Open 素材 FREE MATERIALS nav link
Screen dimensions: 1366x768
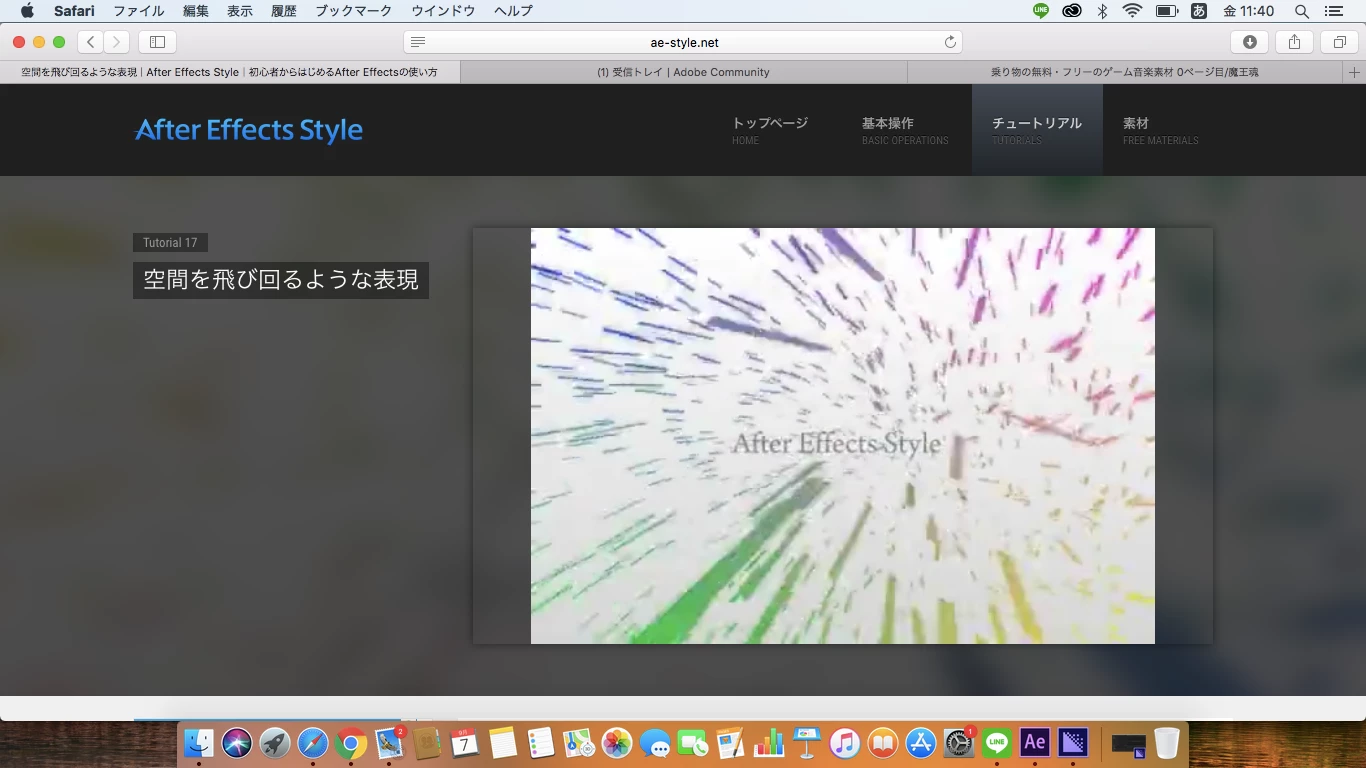[x=1160, y=130]
